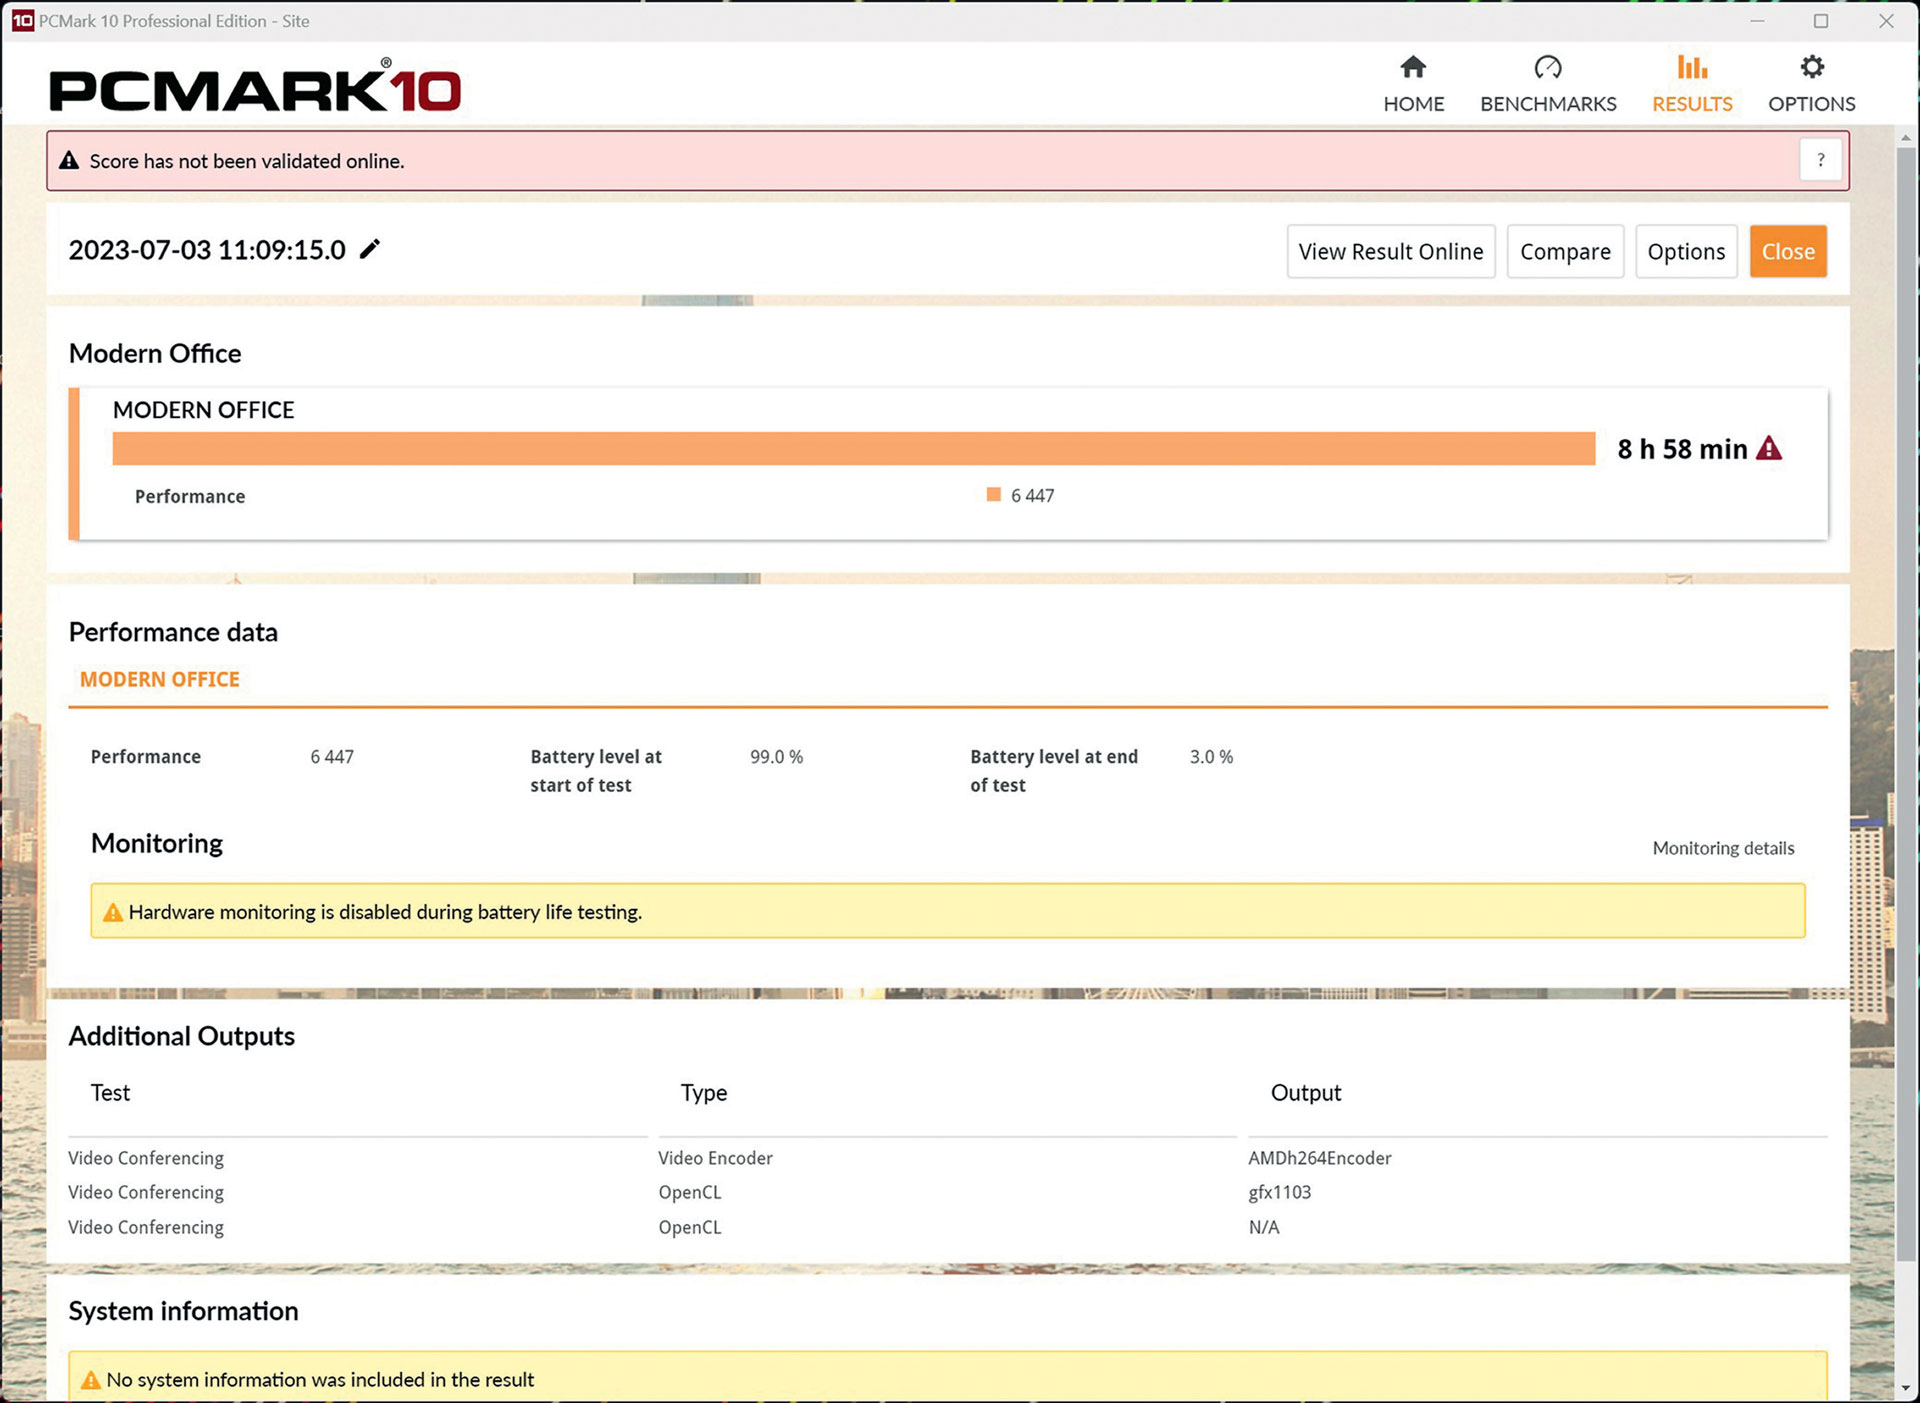1920x1403 pixels.
Task: Open the Monitoring details link
Action: click(x=1722, y=848)
